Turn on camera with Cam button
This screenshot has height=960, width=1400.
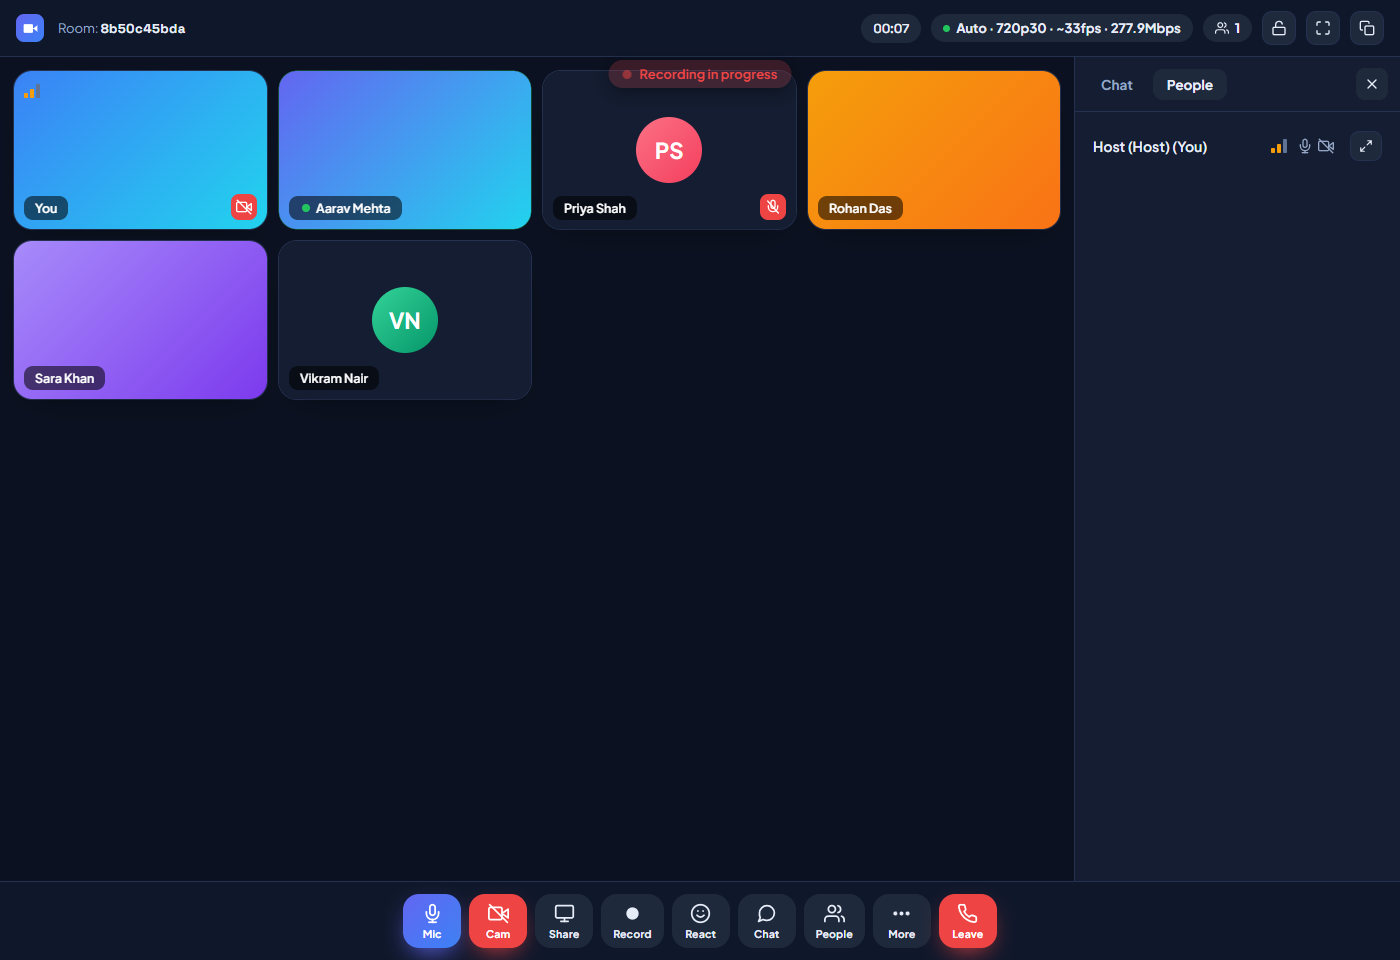pos(498,921)
